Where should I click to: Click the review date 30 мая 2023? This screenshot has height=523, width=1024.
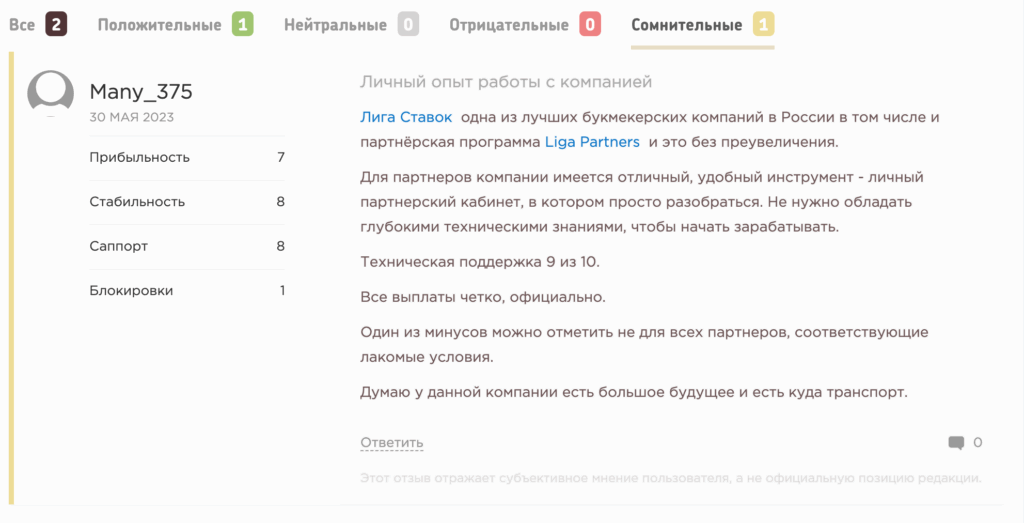click(x=132, y=117)
